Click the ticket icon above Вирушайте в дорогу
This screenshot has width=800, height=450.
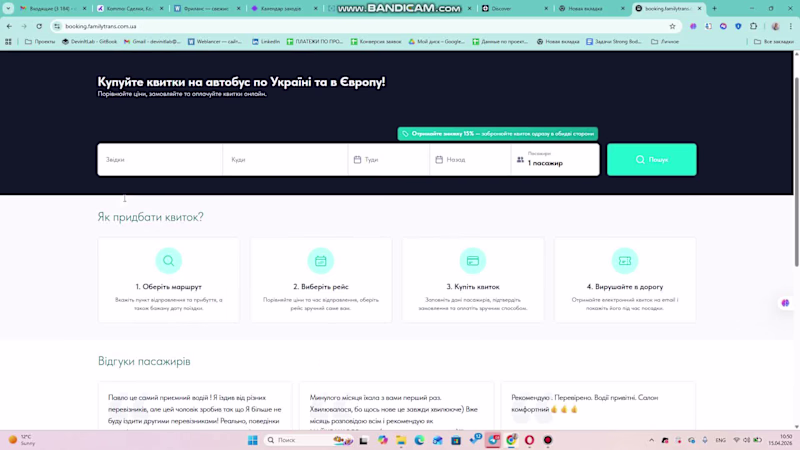(625, 261)
